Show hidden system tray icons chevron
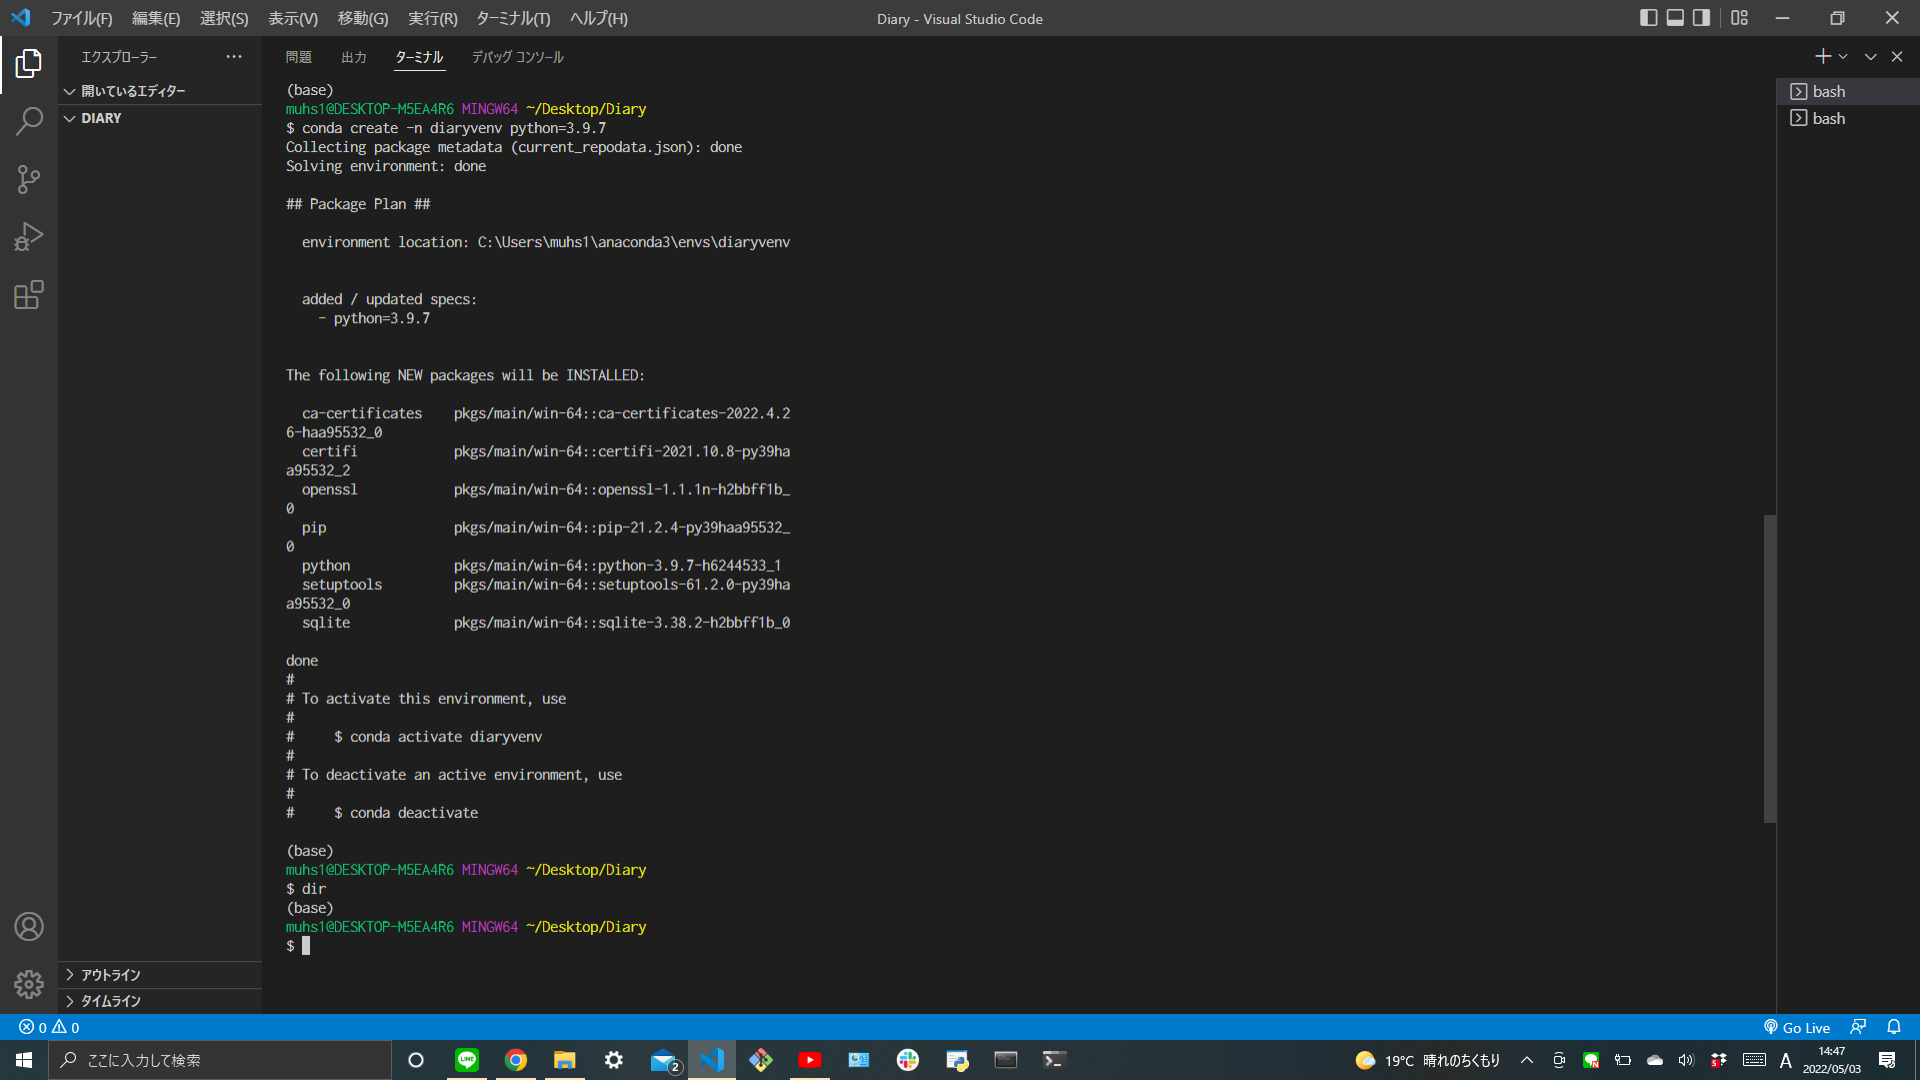Viewport: 1920px width, 1080px height. click(x=1527, y=1060)
